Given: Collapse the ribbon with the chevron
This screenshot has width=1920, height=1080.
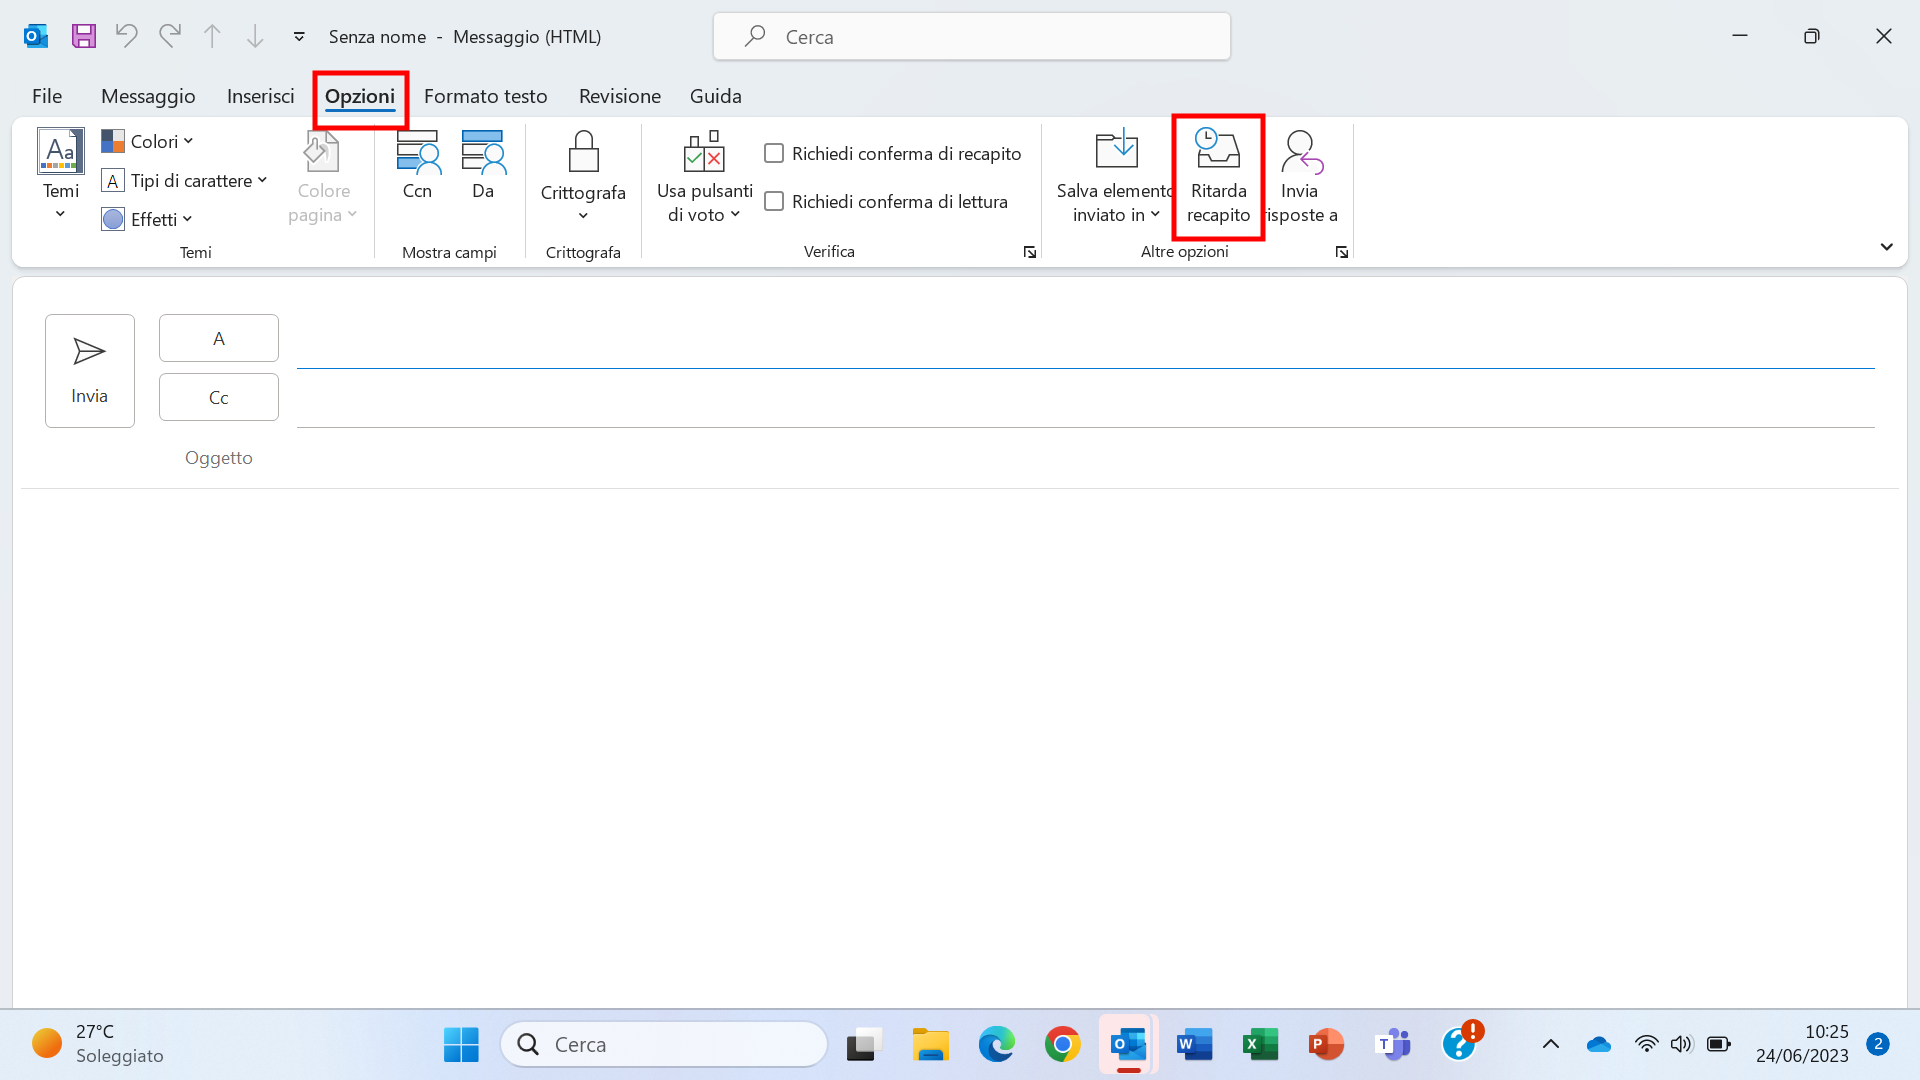Looking at the screenshot, I should point(1886,247).
